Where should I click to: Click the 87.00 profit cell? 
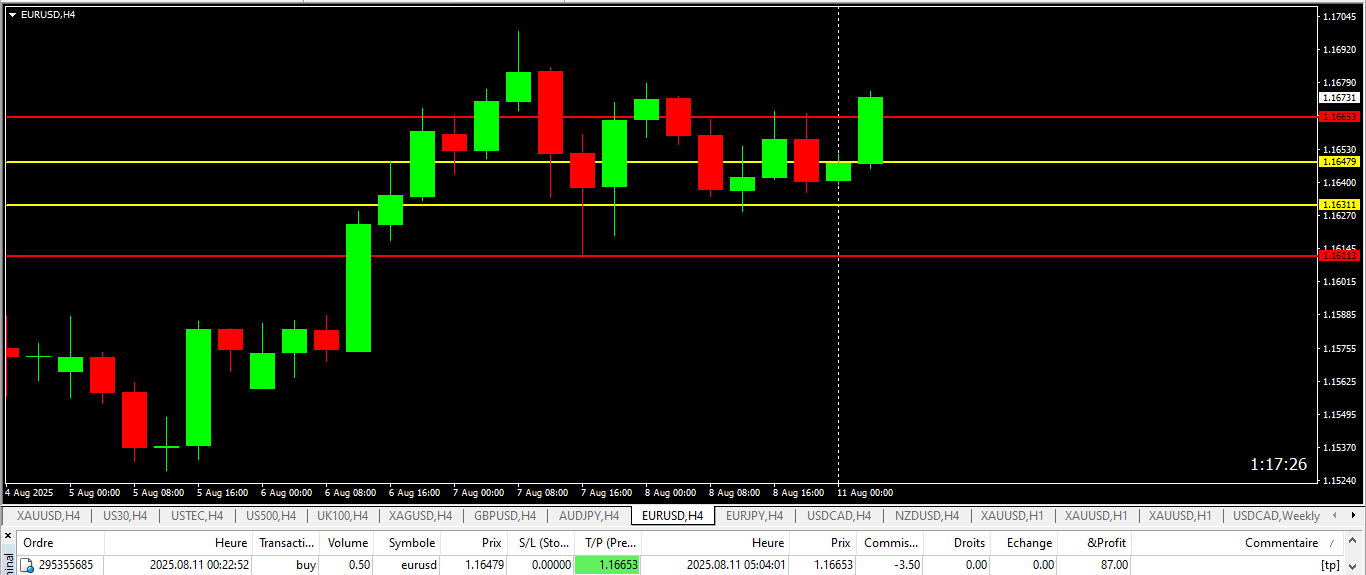pyautogui.click(x=1113, y=565)
